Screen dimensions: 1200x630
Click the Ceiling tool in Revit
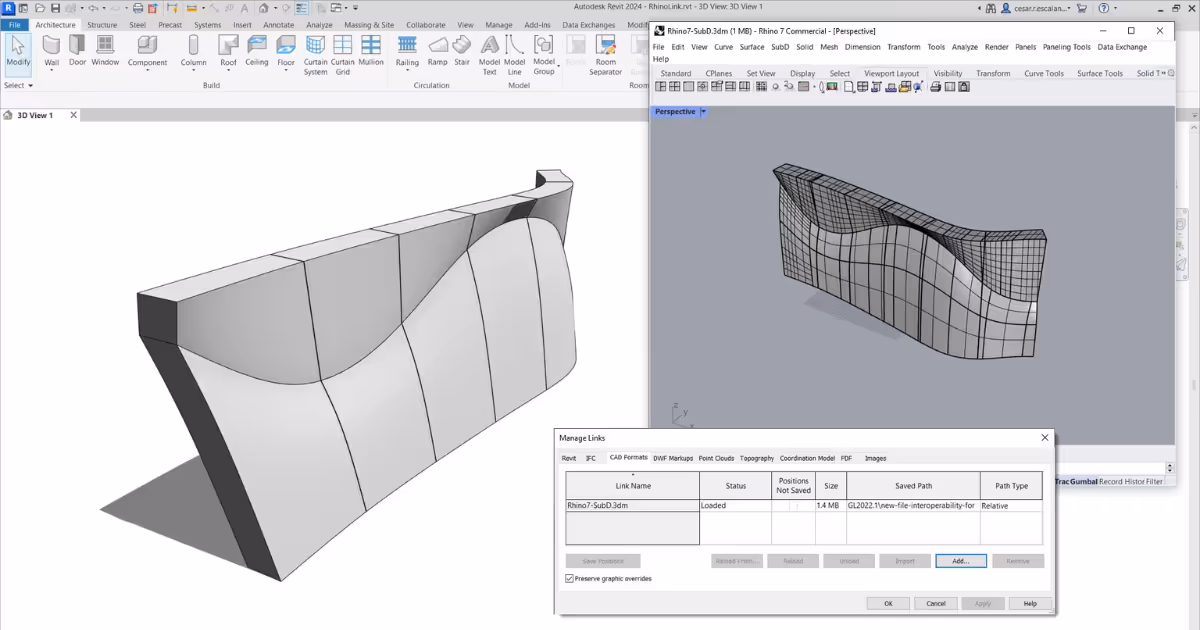257,51
